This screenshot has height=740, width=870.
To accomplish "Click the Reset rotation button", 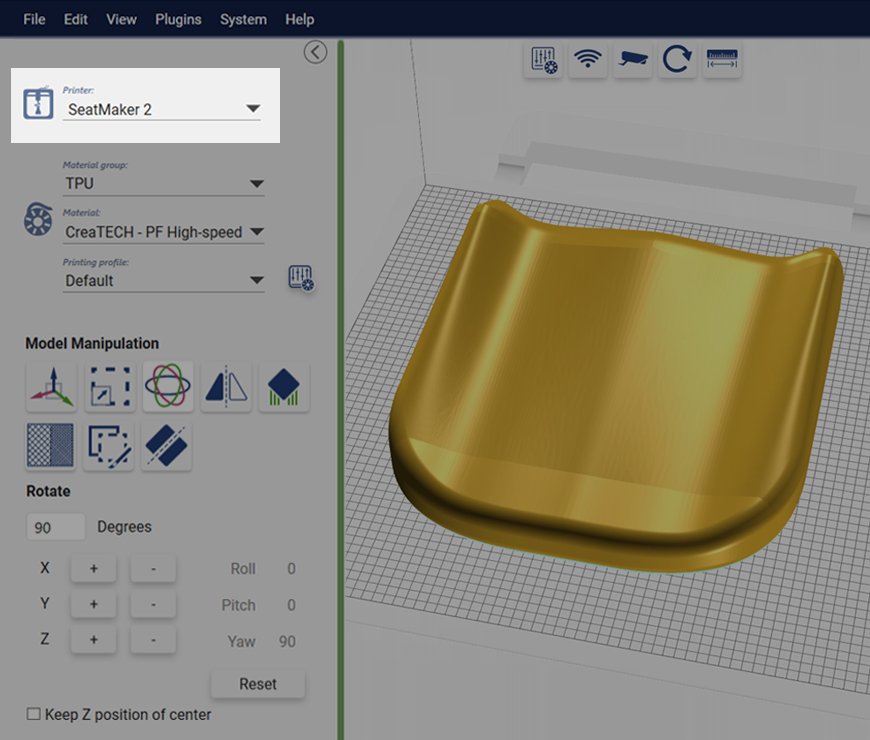I will pos(258,684).
